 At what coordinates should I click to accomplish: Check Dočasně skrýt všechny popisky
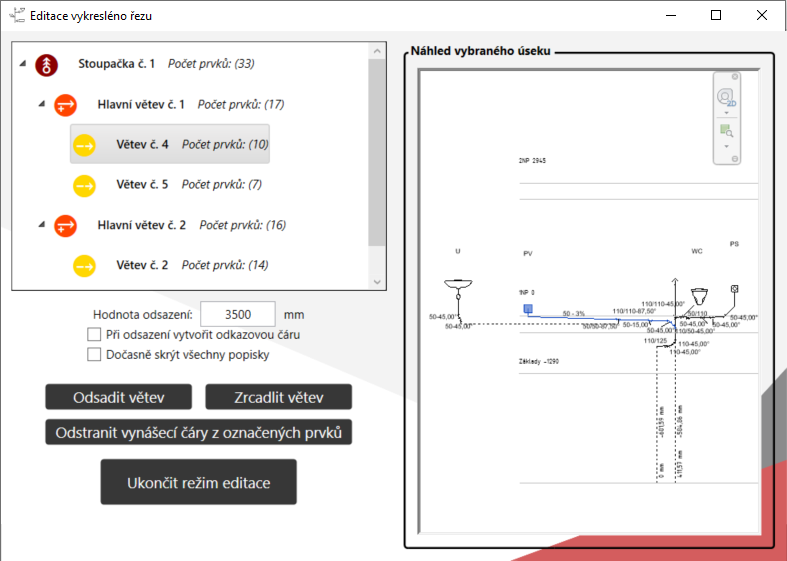click(94, 354)
